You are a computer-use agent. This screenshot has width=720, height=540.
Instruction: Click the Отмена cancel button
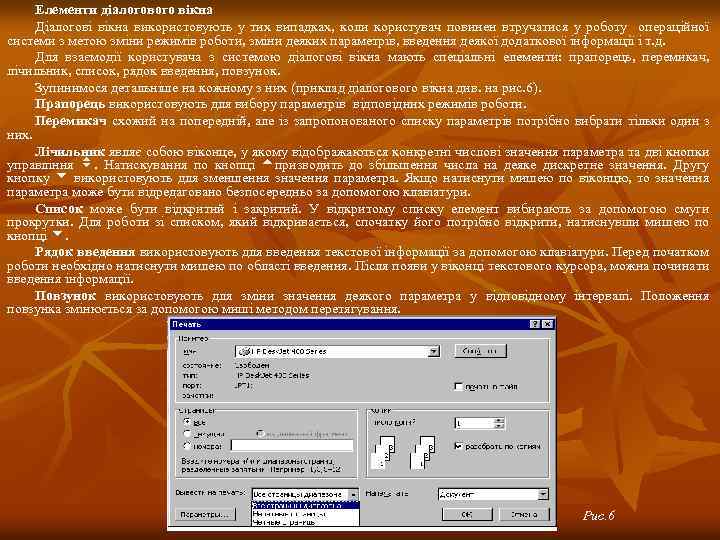tap(524, 515)
